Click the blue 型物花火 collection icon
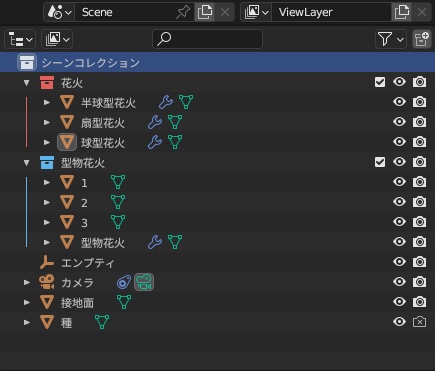 point(47,162)
